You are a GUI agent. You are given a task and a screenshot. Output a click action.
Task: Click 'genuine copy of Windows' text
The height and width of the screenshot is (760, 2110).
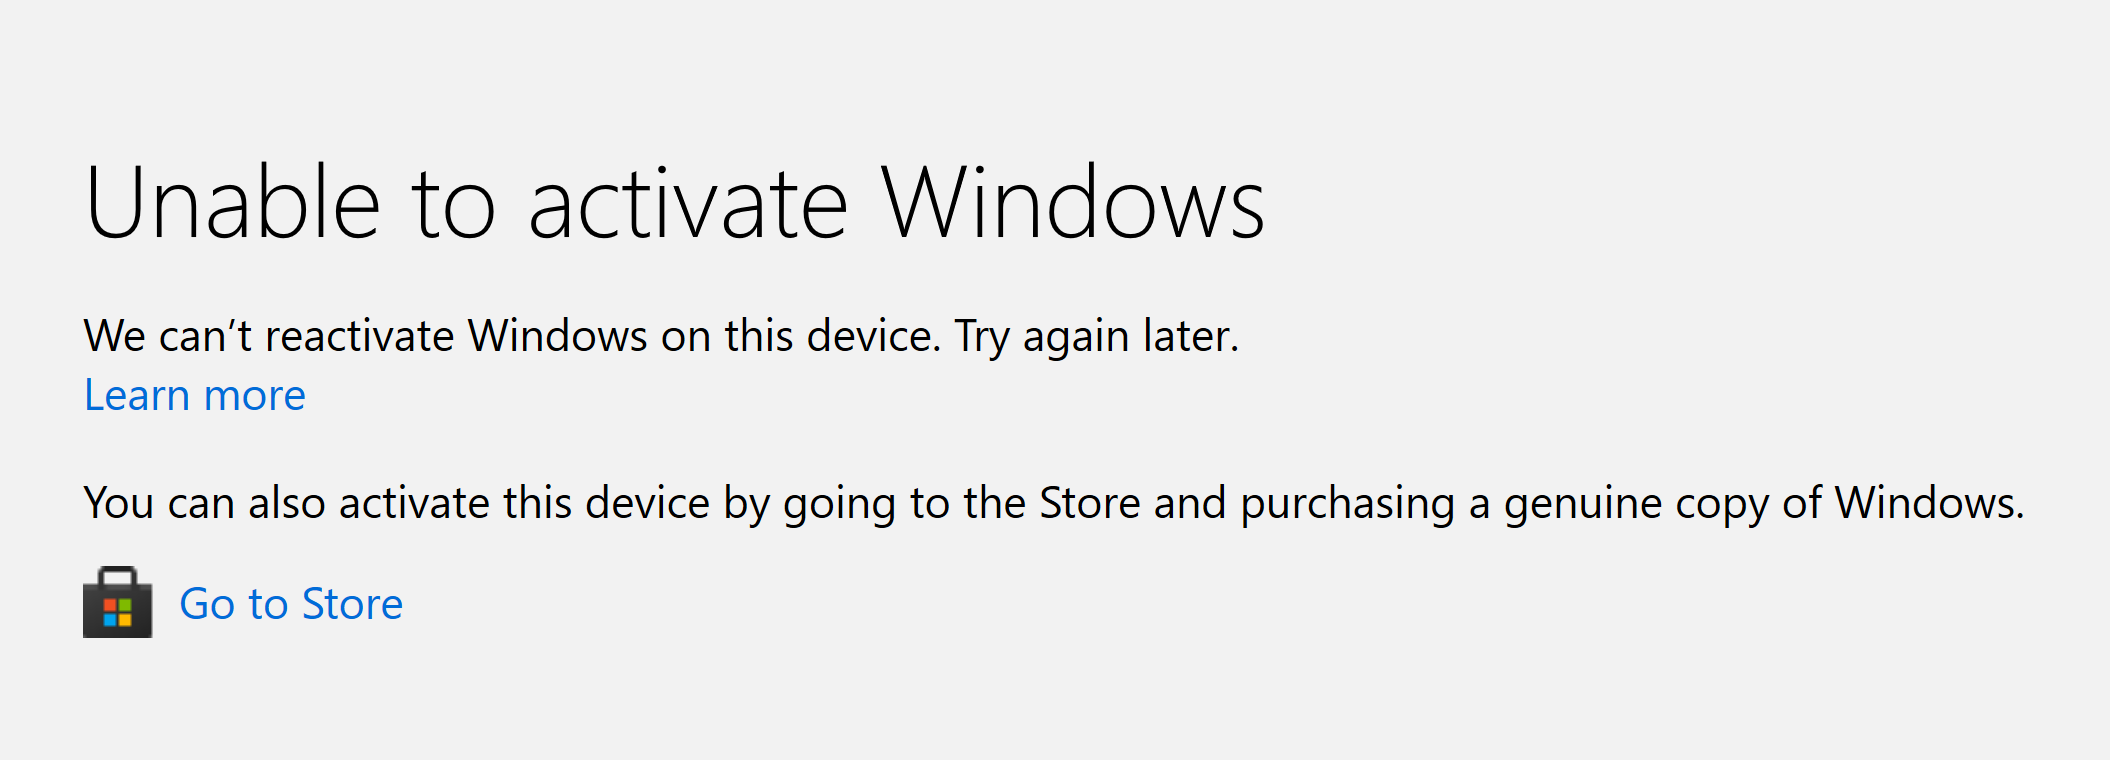coord(1763,503)
